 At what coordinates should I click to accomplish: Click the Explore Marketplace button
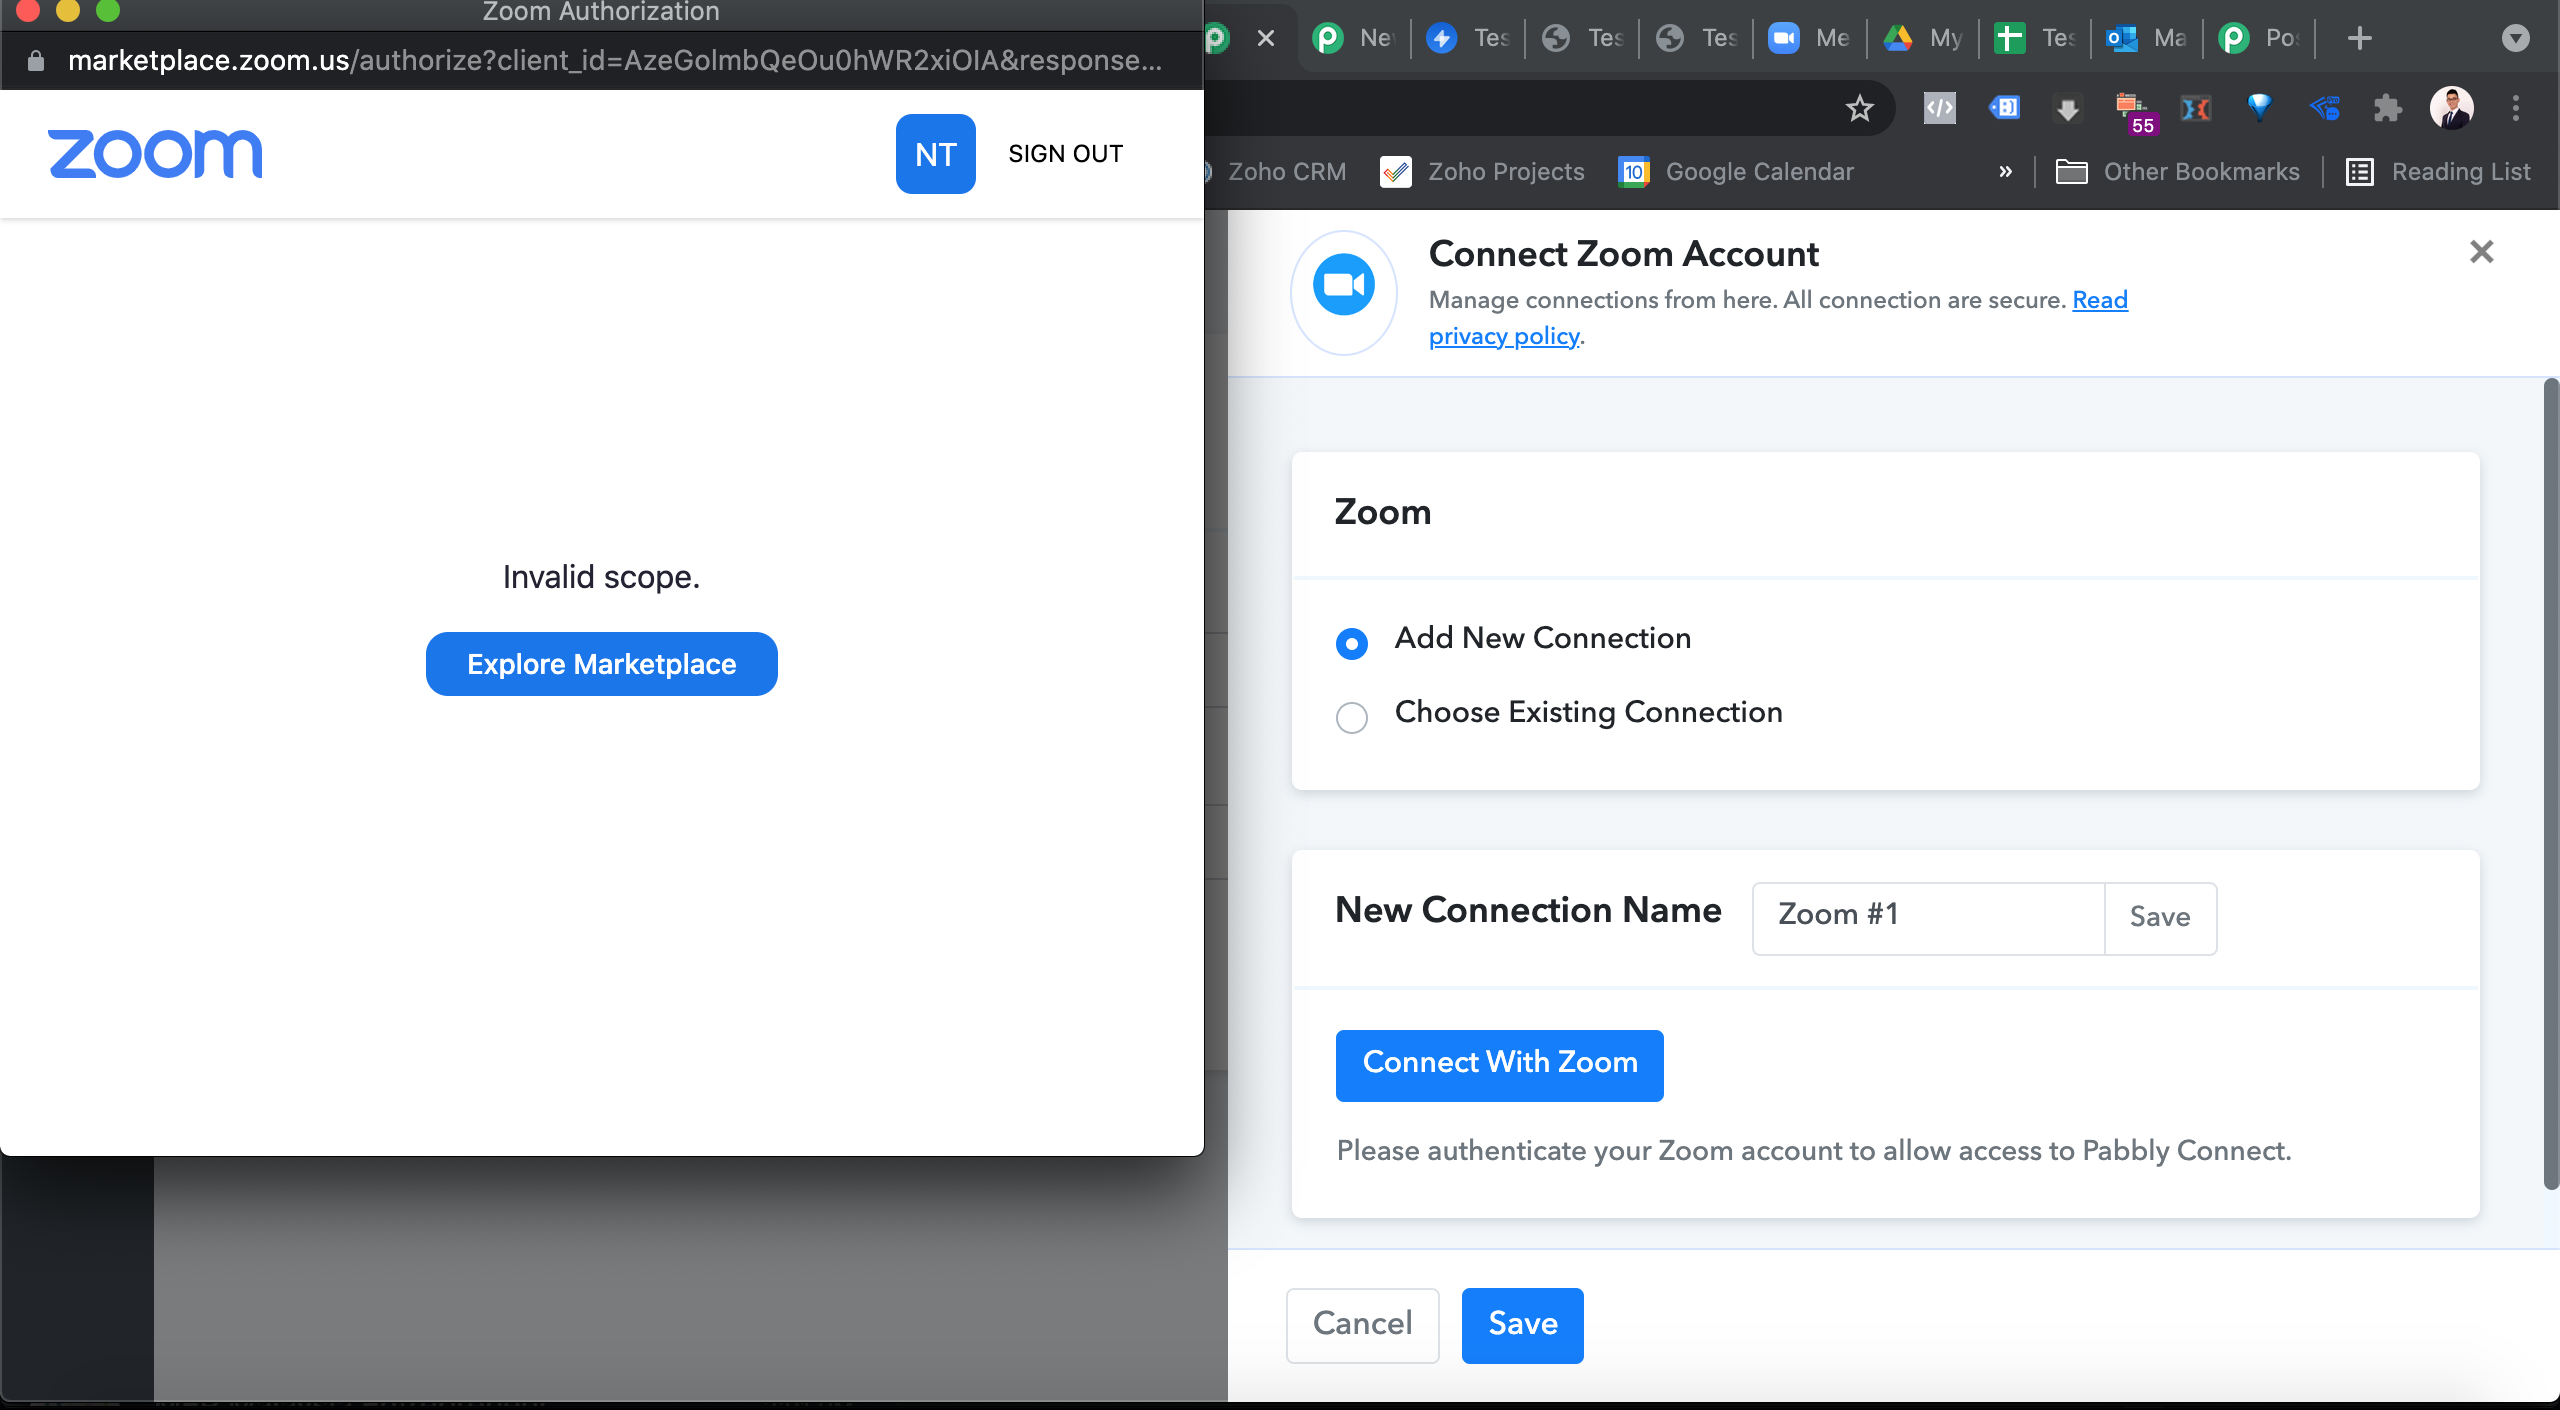pyautogui.click(x=601, y=664)
